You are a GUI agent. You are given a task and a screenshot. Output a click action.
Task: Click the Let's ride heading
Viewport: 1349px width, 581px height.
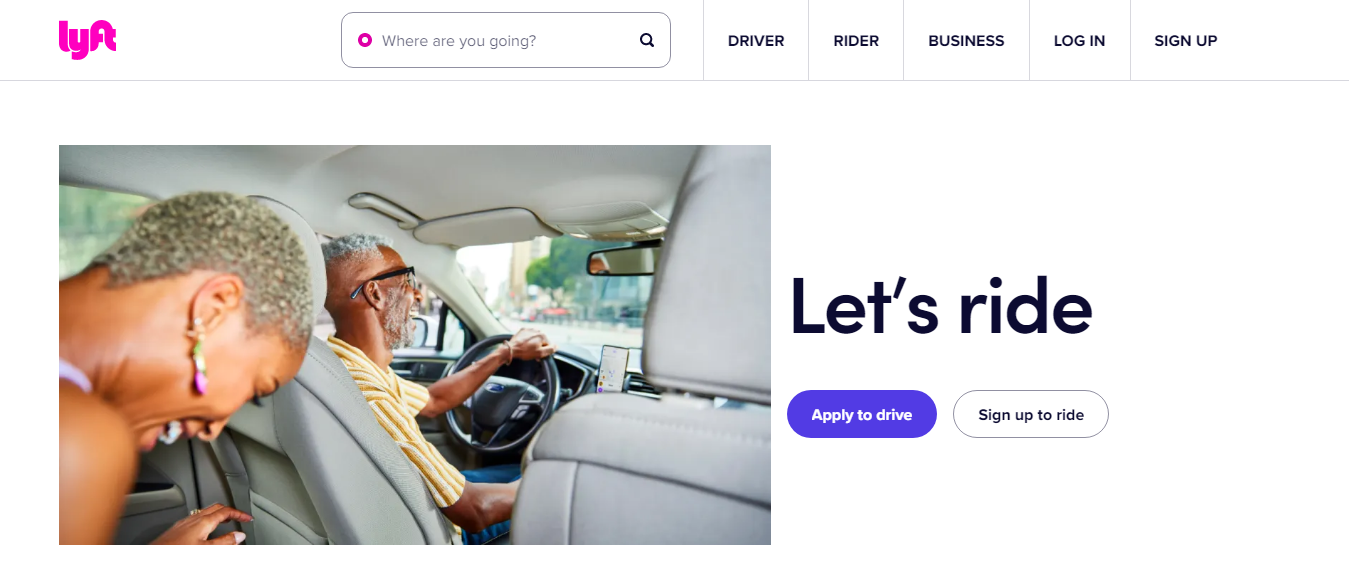pyautogui.click(x=941, y=305)
